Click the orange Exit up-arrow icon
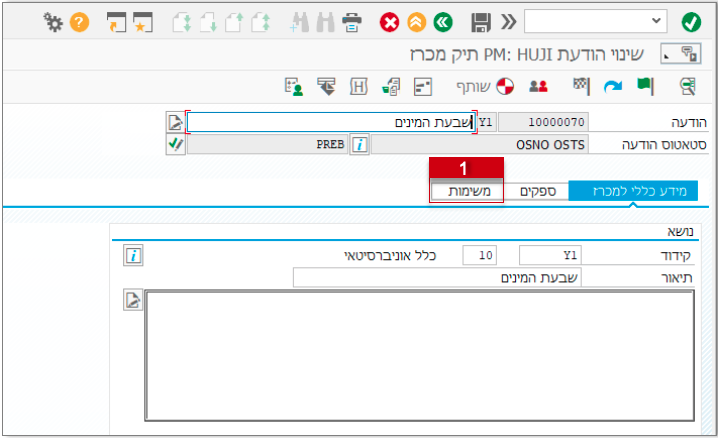The image size is (718, 438). [x=415, y=21]
